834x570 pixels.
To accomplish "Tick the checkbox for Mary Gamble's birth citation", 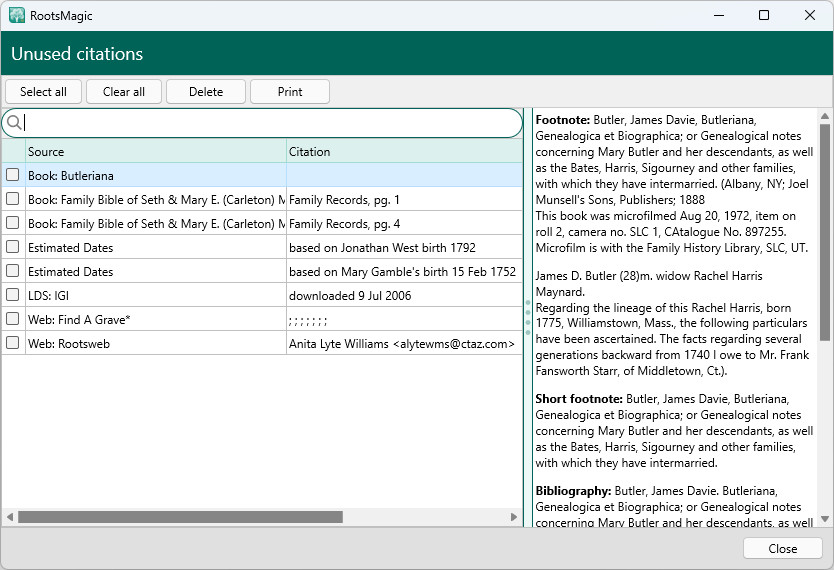I will 13,271.
